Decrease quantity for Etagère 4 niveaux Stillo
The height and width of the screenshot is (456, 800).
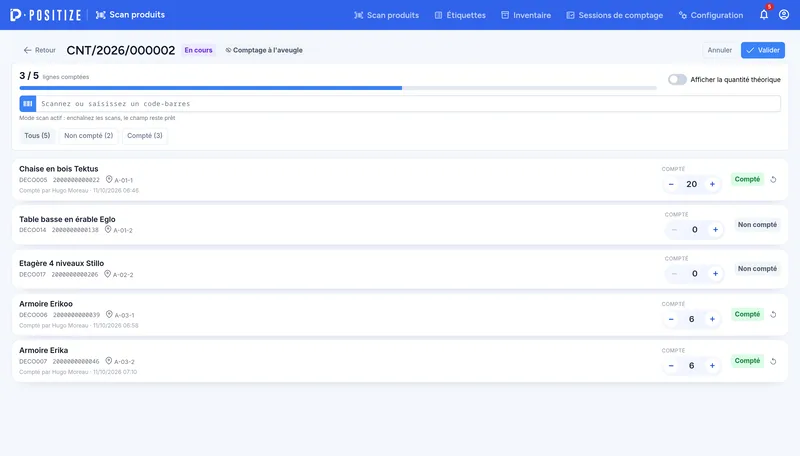674,274
